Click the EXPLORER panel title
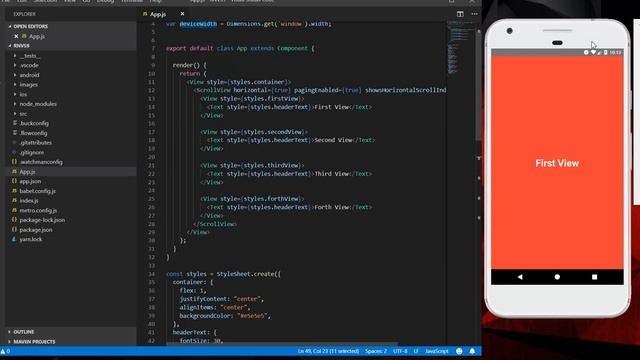The width and height of the screenshot is (640, 360). click(24, 14)
